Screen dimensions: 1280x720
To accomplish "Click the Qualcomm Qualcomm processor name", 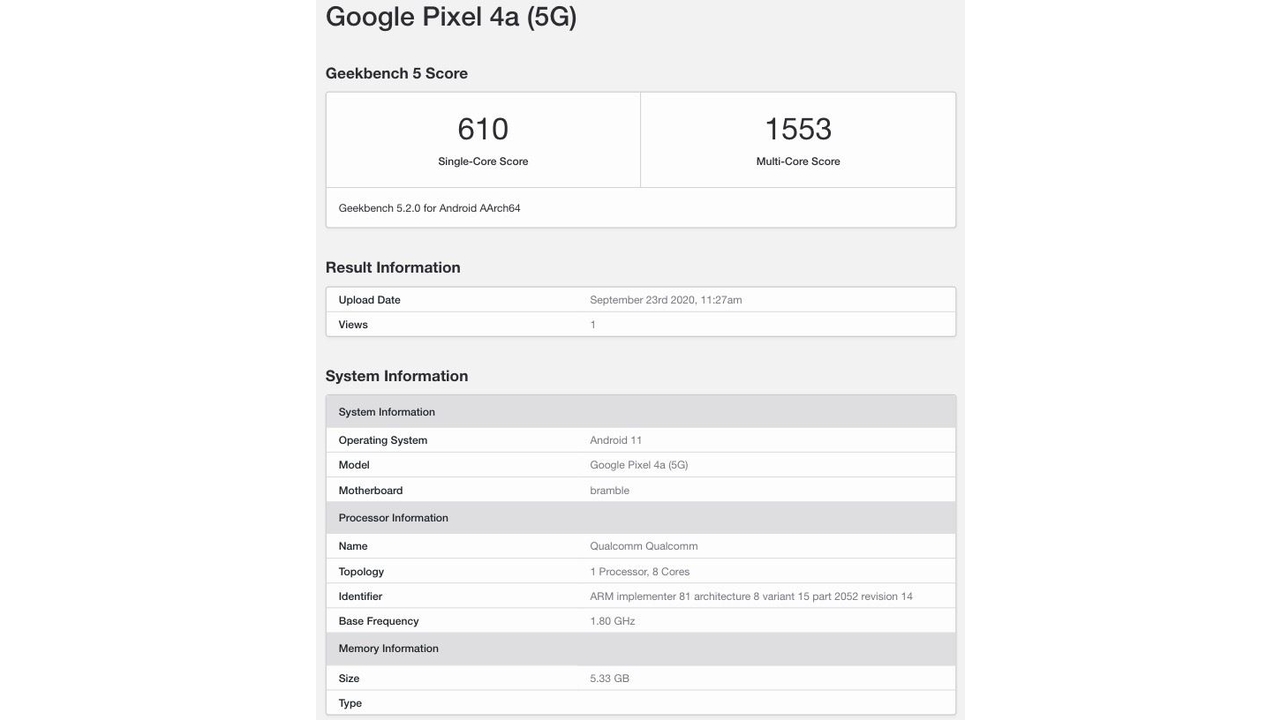I will (644, 546).
